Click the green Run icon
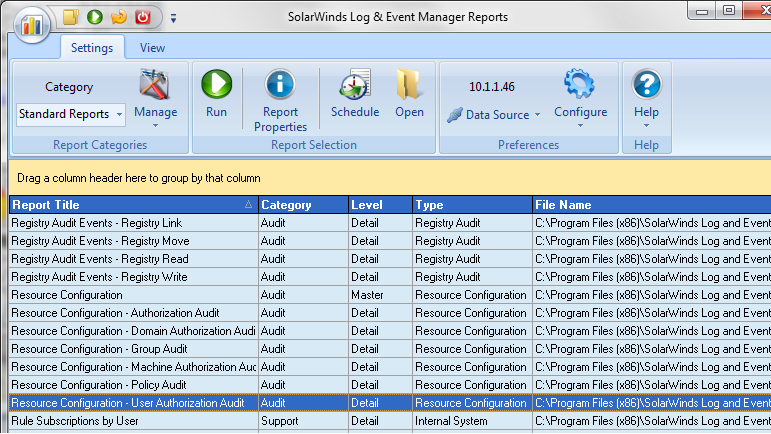The height and width of the screenshot is (434, 771). click(216, 84)
